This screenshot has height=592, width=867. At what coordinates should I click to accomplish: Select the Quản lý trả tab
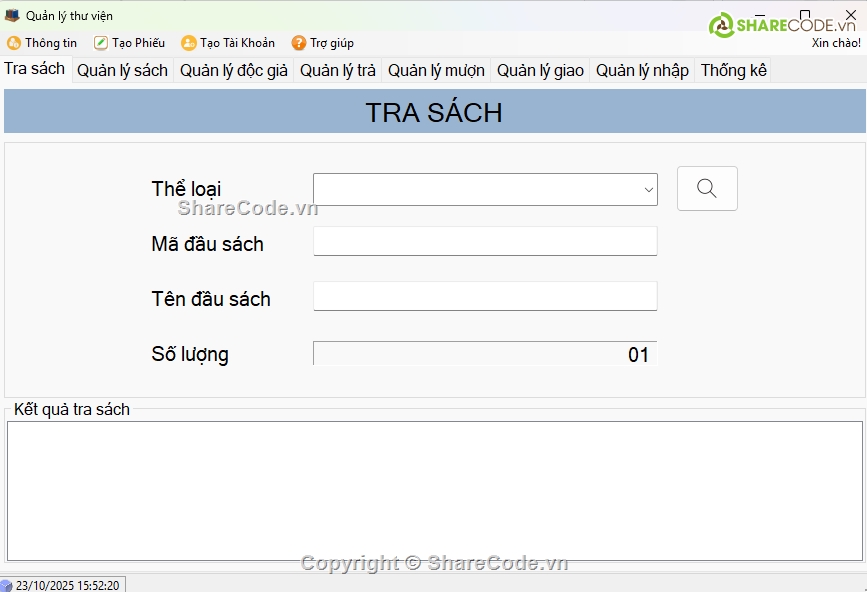(337, 70)
